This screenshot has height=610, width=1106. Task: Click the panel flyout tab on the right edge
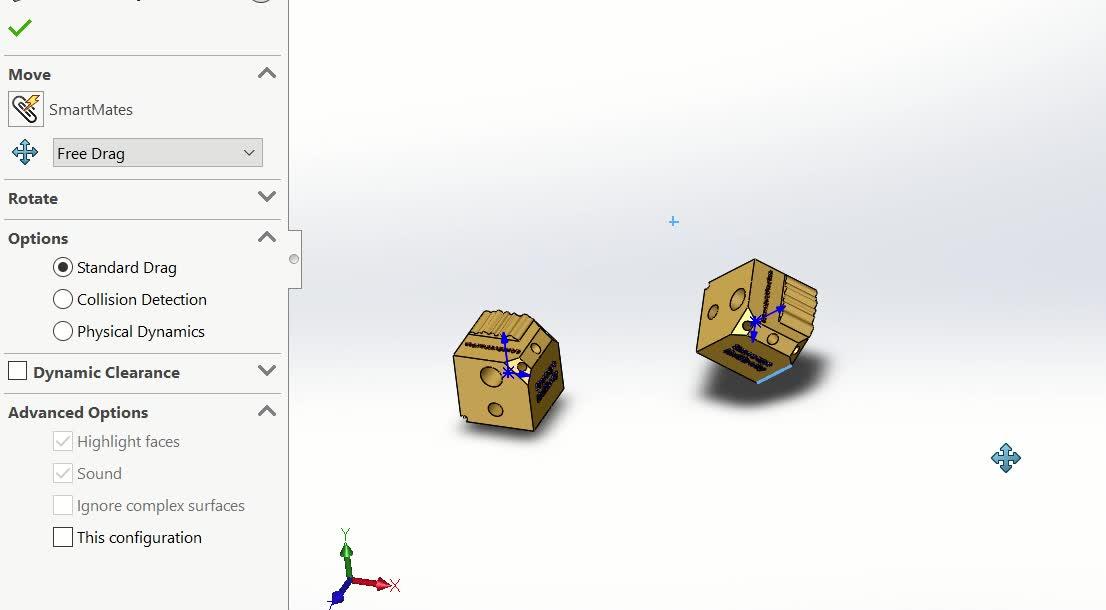[x=292, y=258]
